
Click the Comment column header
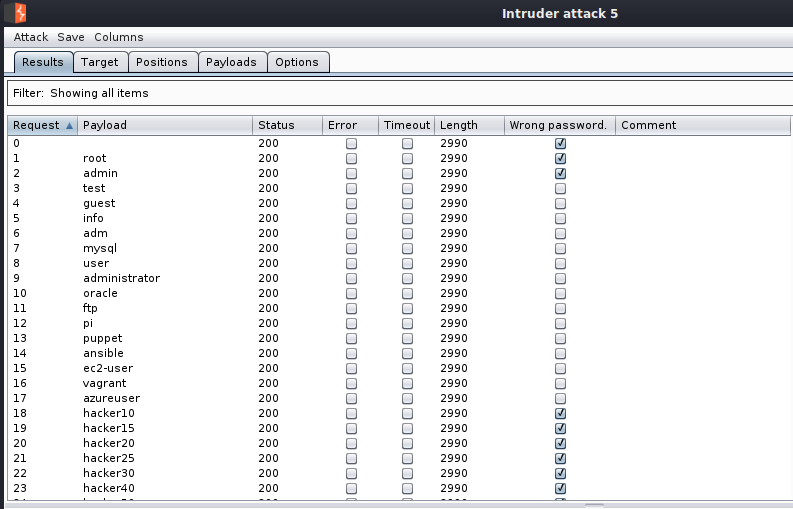click(x=700, y=126)
